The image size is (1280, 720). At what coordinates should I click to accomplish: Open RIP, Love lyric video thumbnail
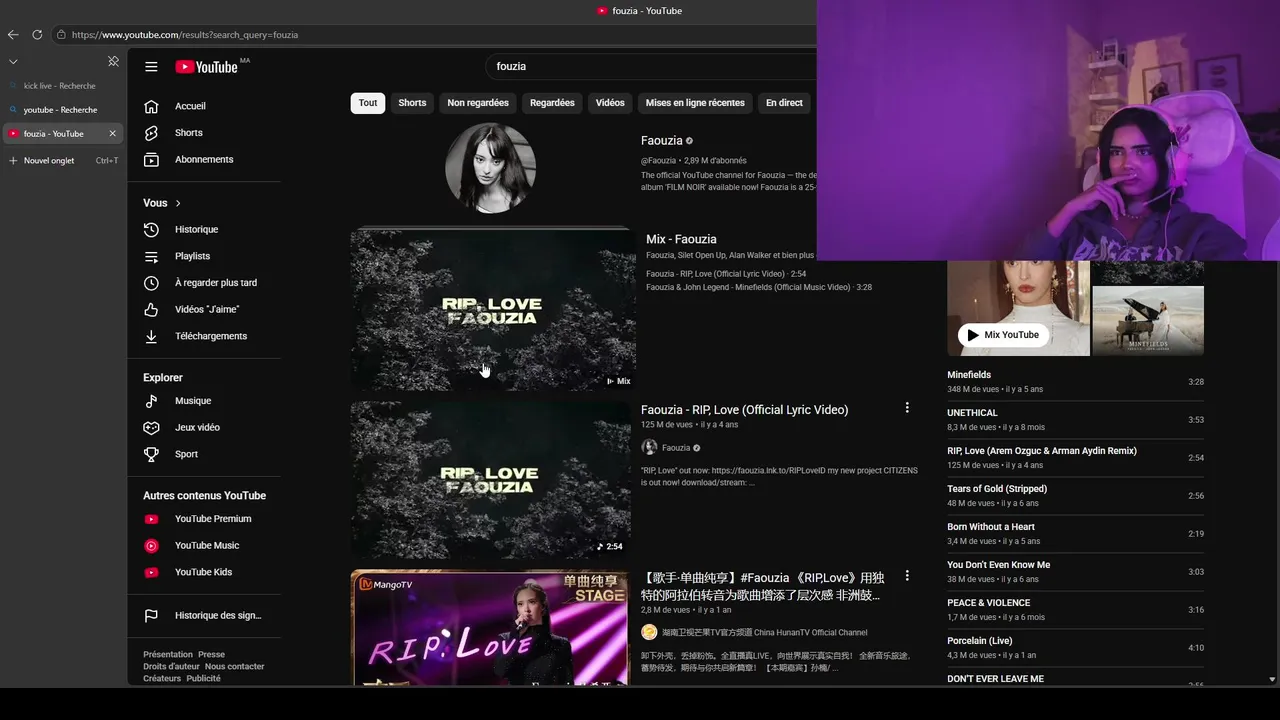[x=490, y=479]
